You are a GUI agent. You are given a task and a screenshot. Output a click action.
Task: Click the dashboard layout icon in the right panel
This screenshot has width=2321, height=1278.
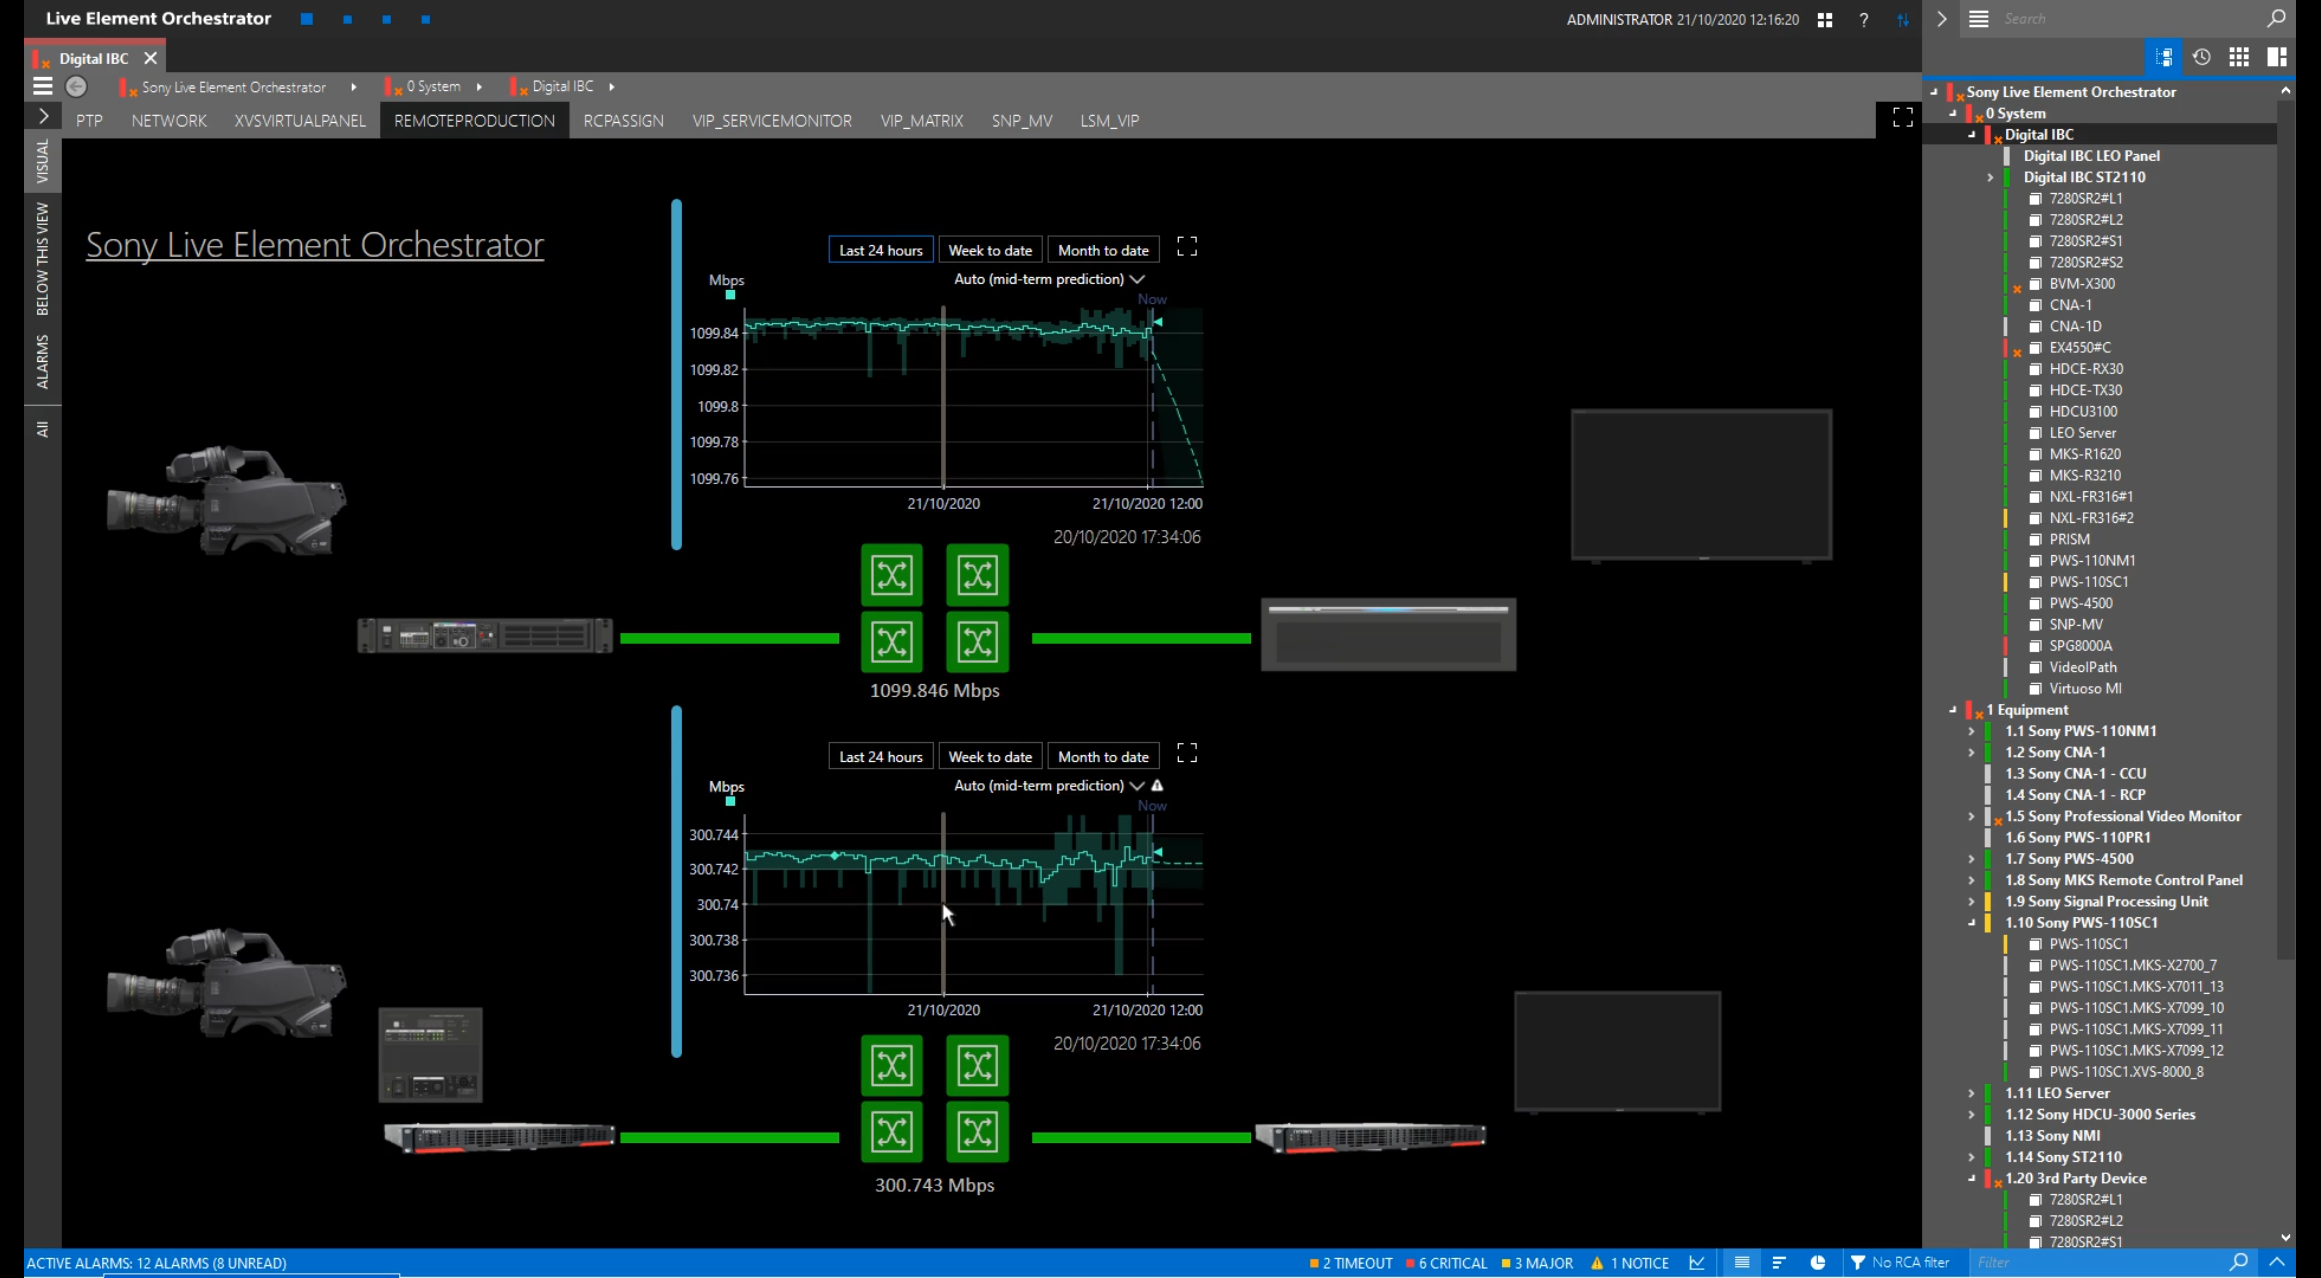point(2277,57)
